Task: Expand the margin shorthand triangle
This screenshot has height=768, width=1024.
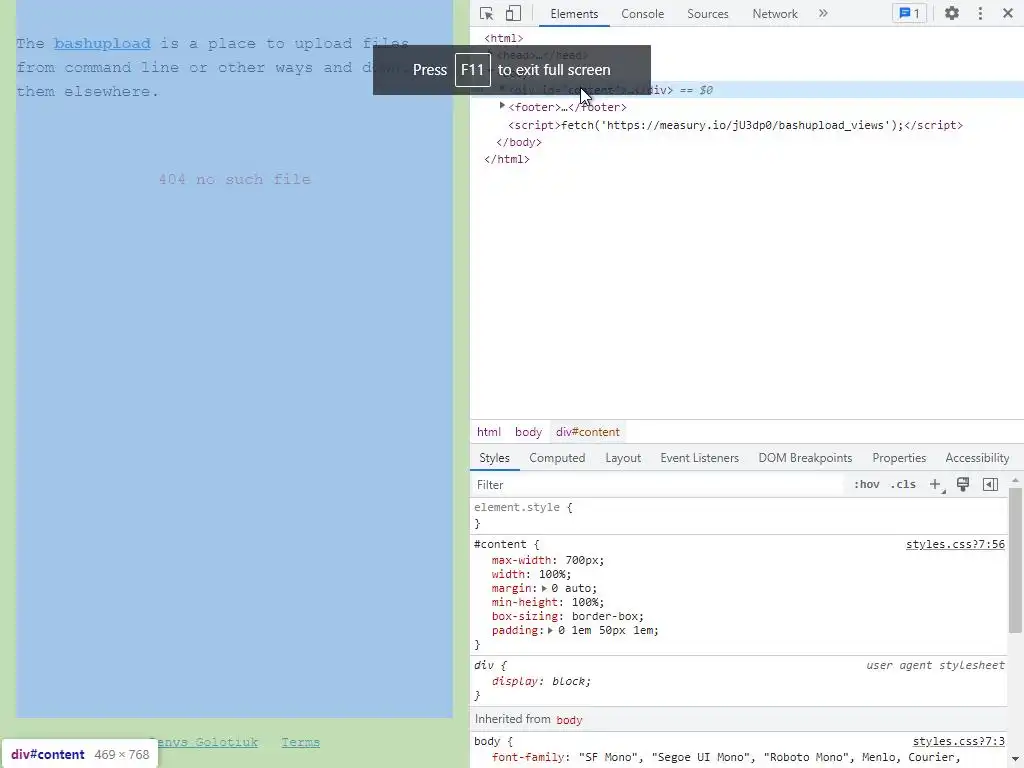Action: tap(544, 588)
